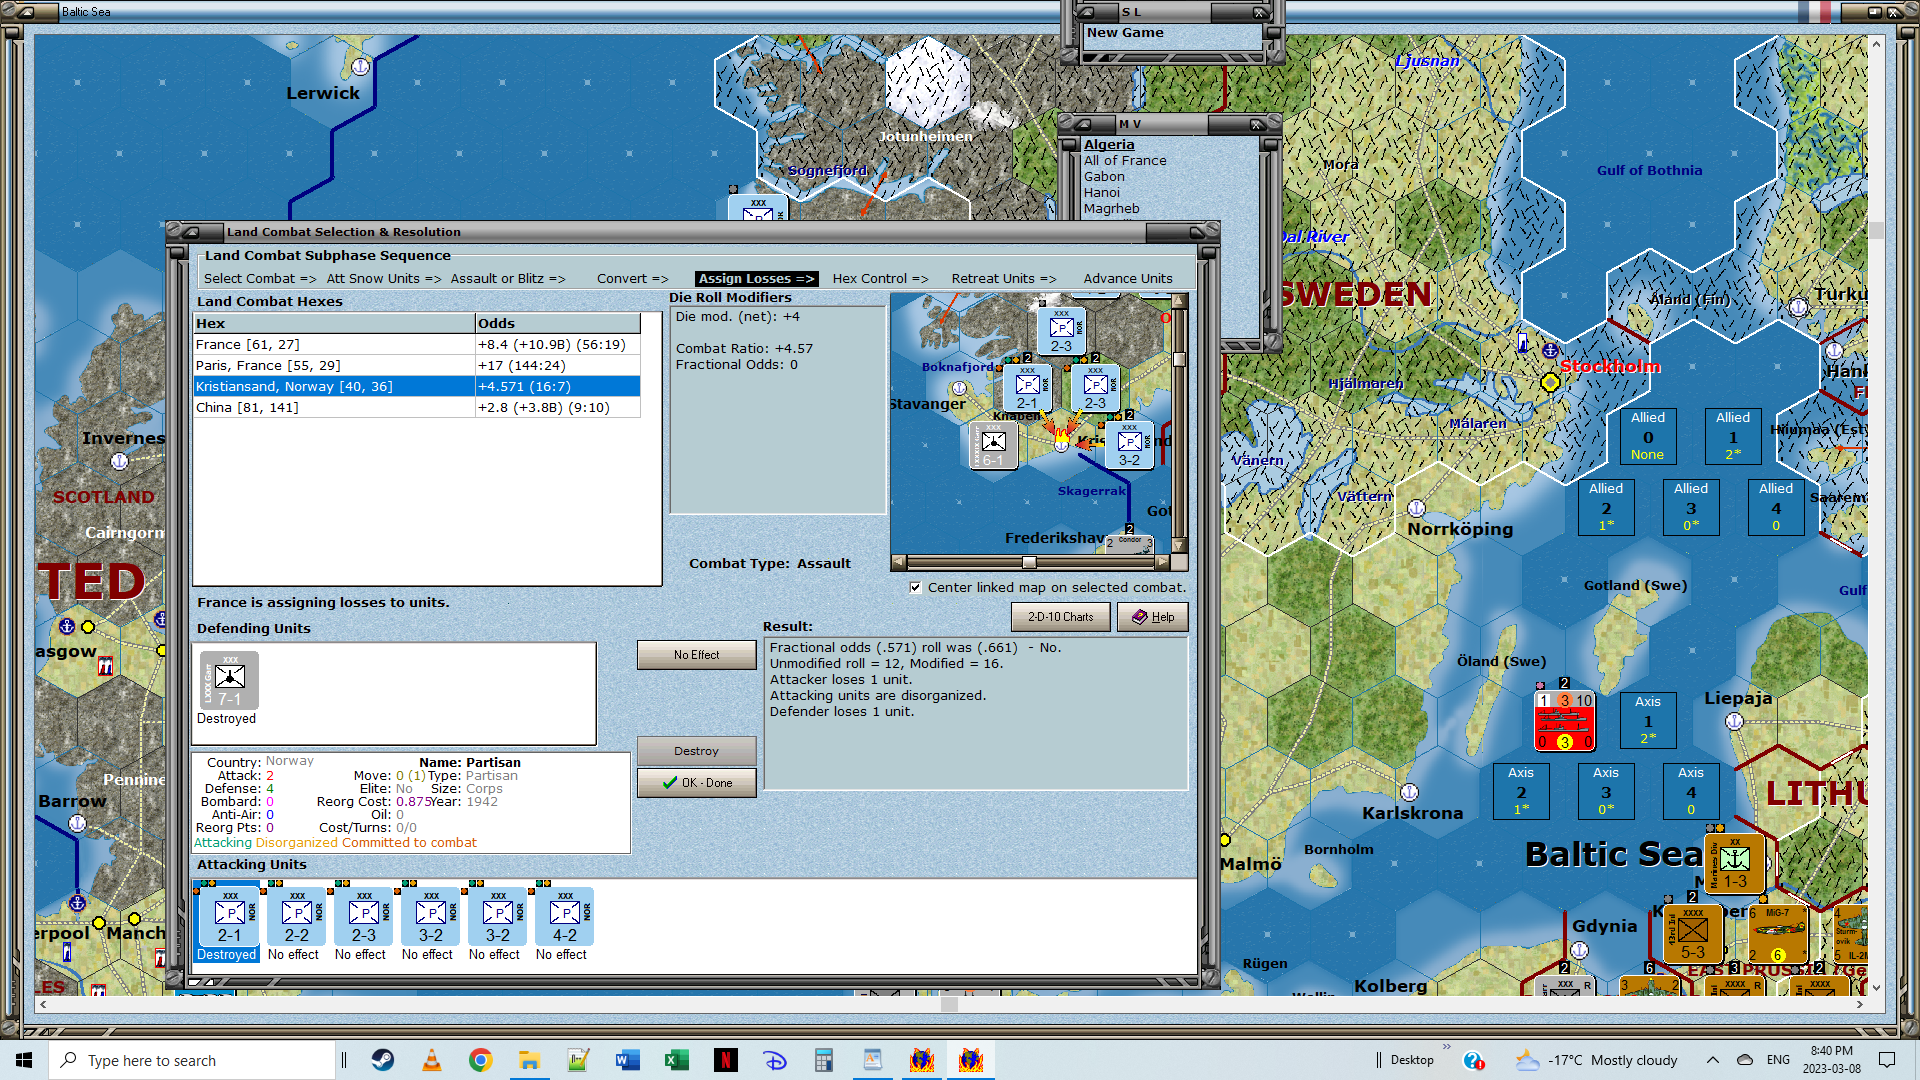Open File Explorer from taskbar
This screenshot has width=1920, height=1080.
(x=529, y=1060)
